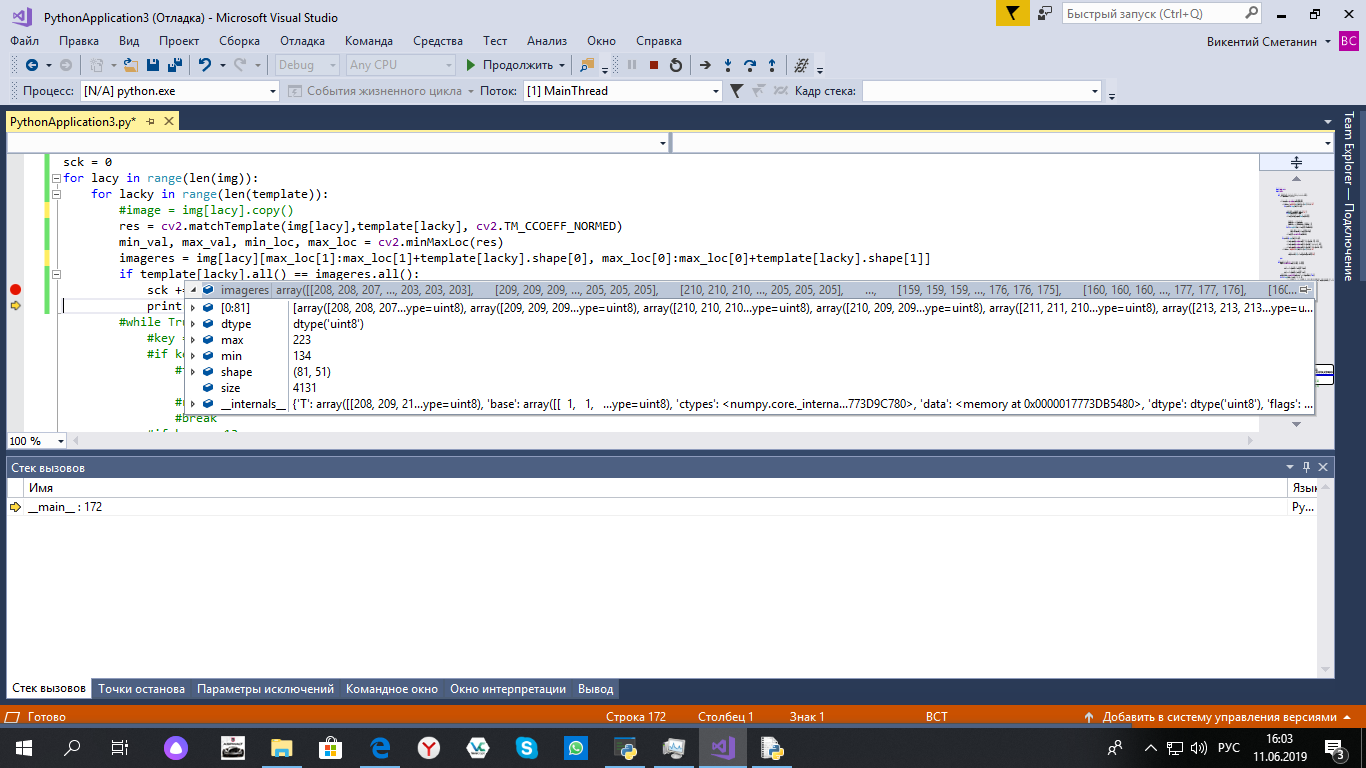Pin the PythonApplication3.py tab
This screenshot has height=768, width=1366.
(x=151, y=121)
